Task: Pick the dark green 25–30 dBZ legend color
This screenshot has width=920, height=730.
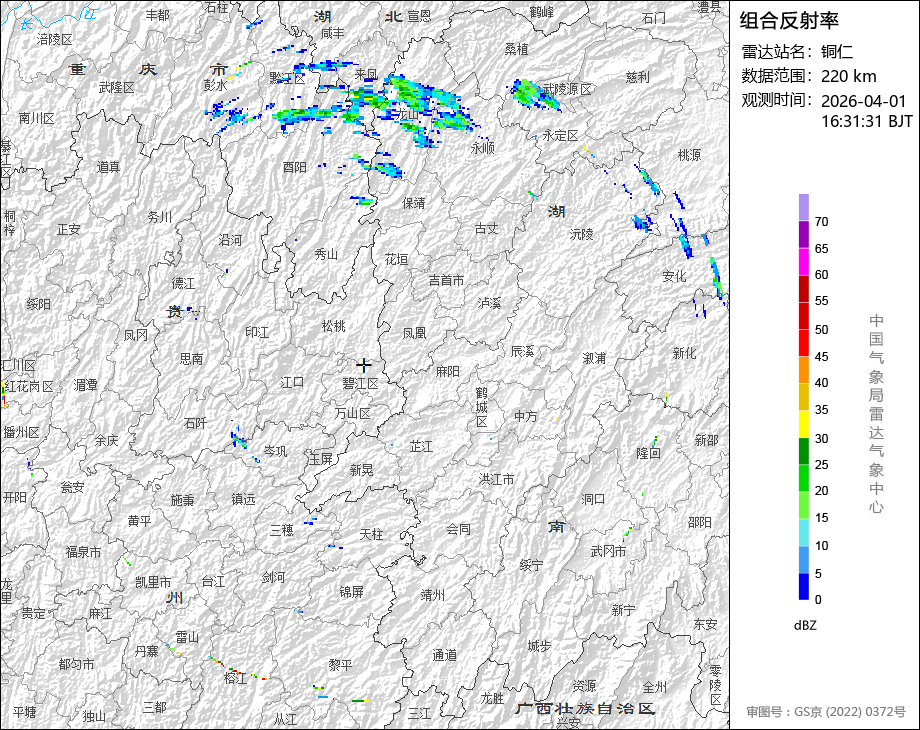Action: [803, 451]
